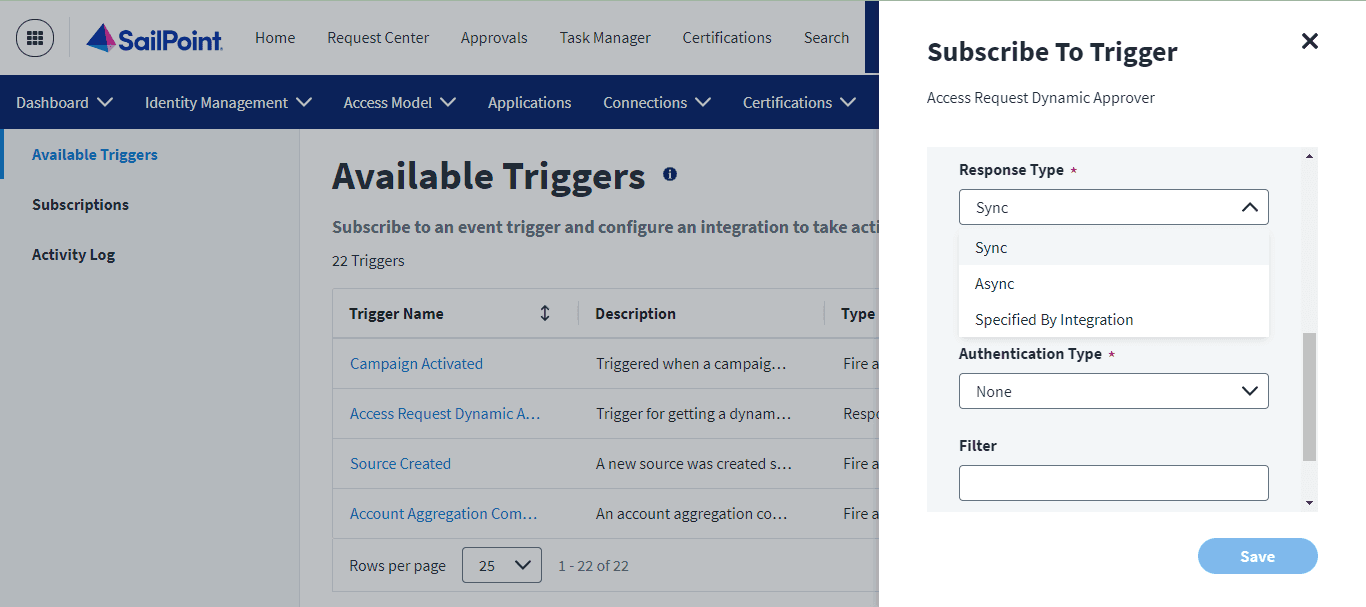
Task: Close the Subscribe To Trigger panel
Action: point(1310,42)
